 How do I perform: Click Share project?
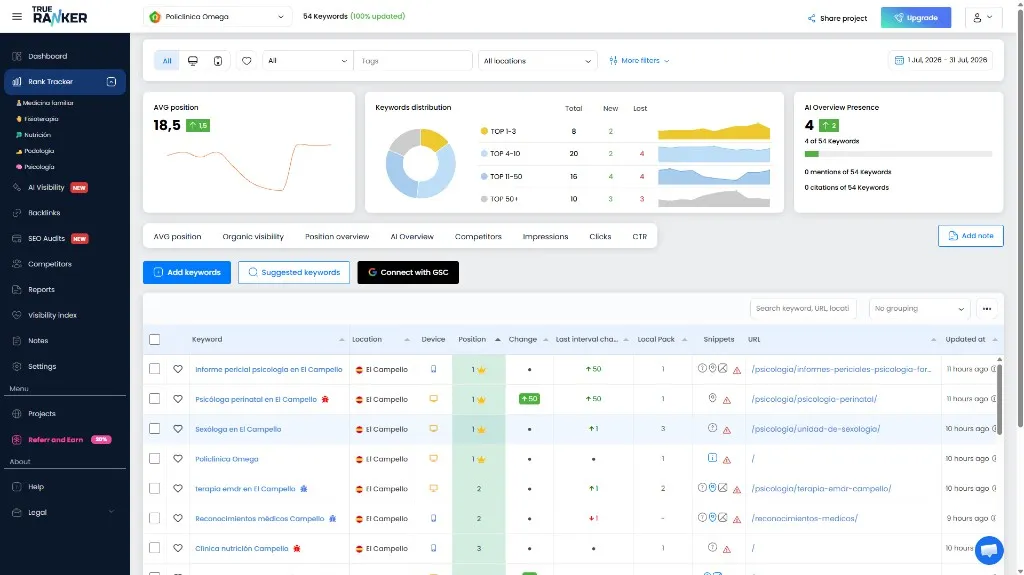[x=837, y=18]
